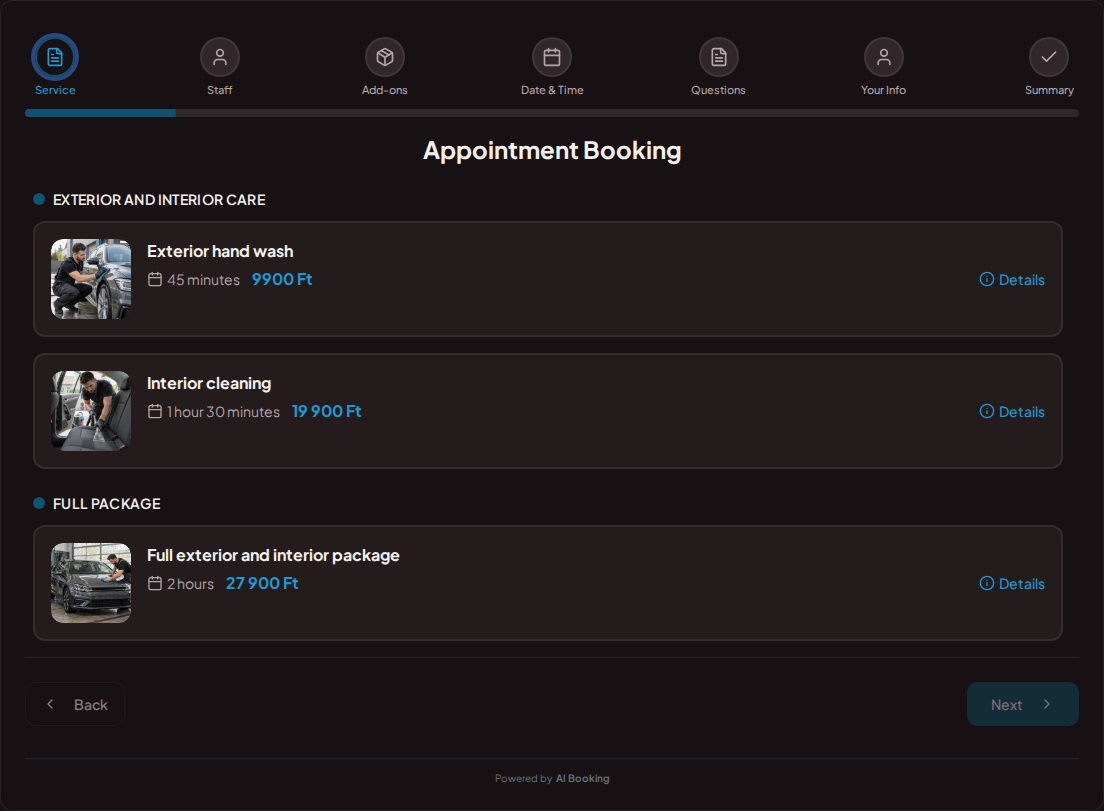Choose the Exterior hand wash service title
This screenshot has width=1104, height=811.
pos(220,251)
